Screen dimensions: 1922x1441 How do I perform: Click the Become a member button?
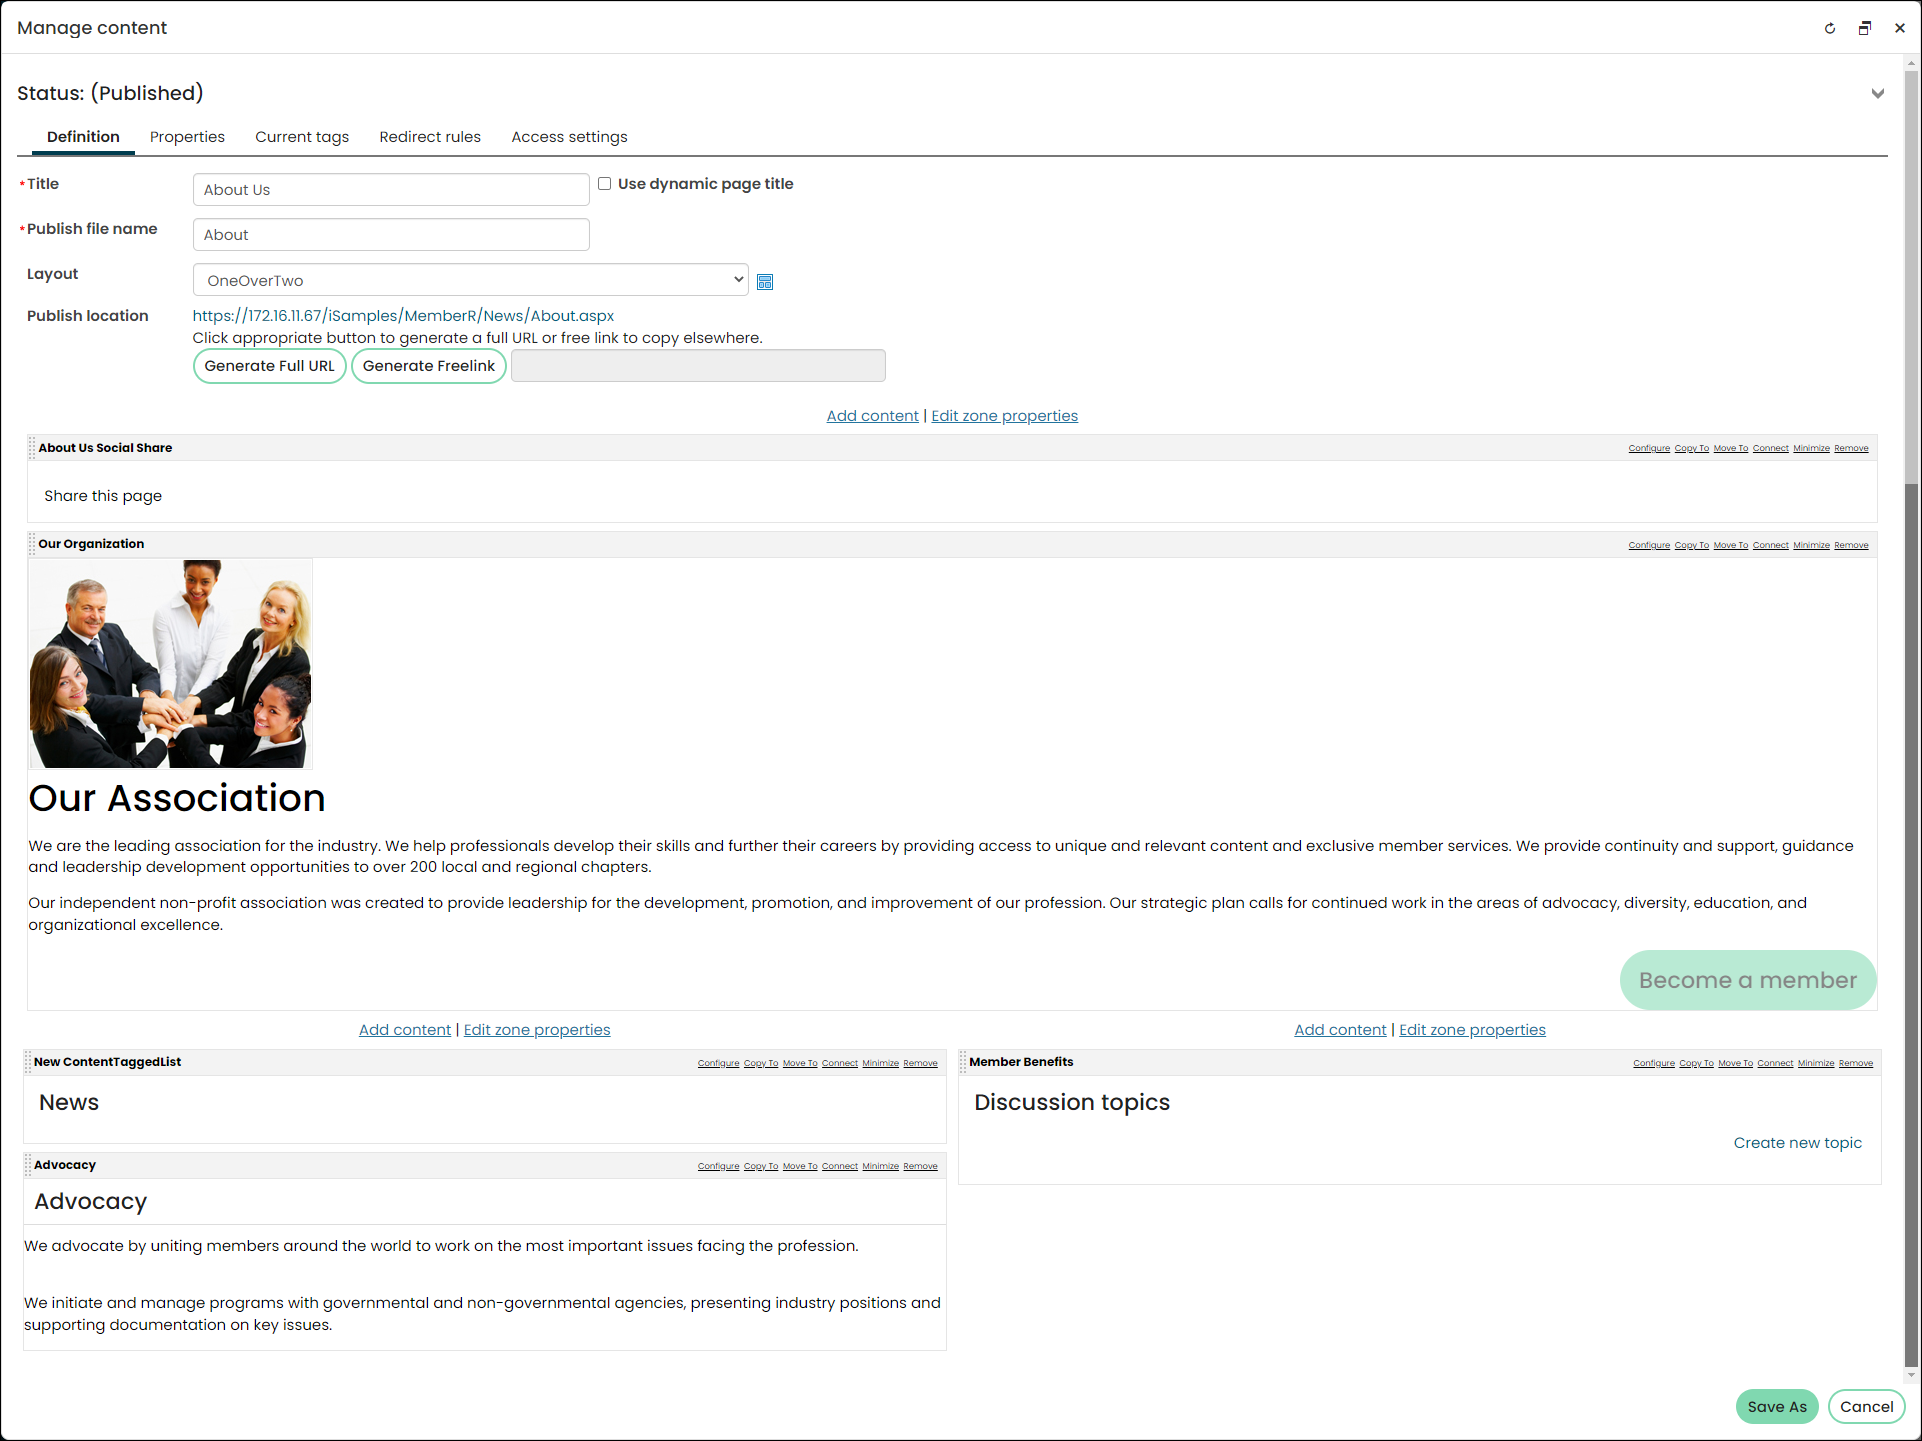1748,980
